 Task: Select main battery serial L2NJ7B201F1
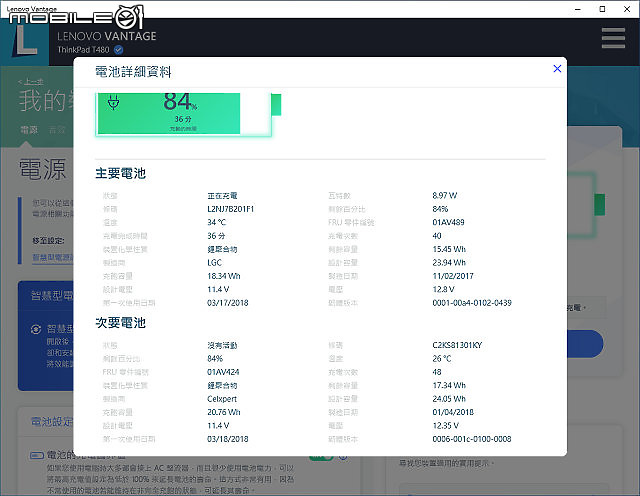231,209
